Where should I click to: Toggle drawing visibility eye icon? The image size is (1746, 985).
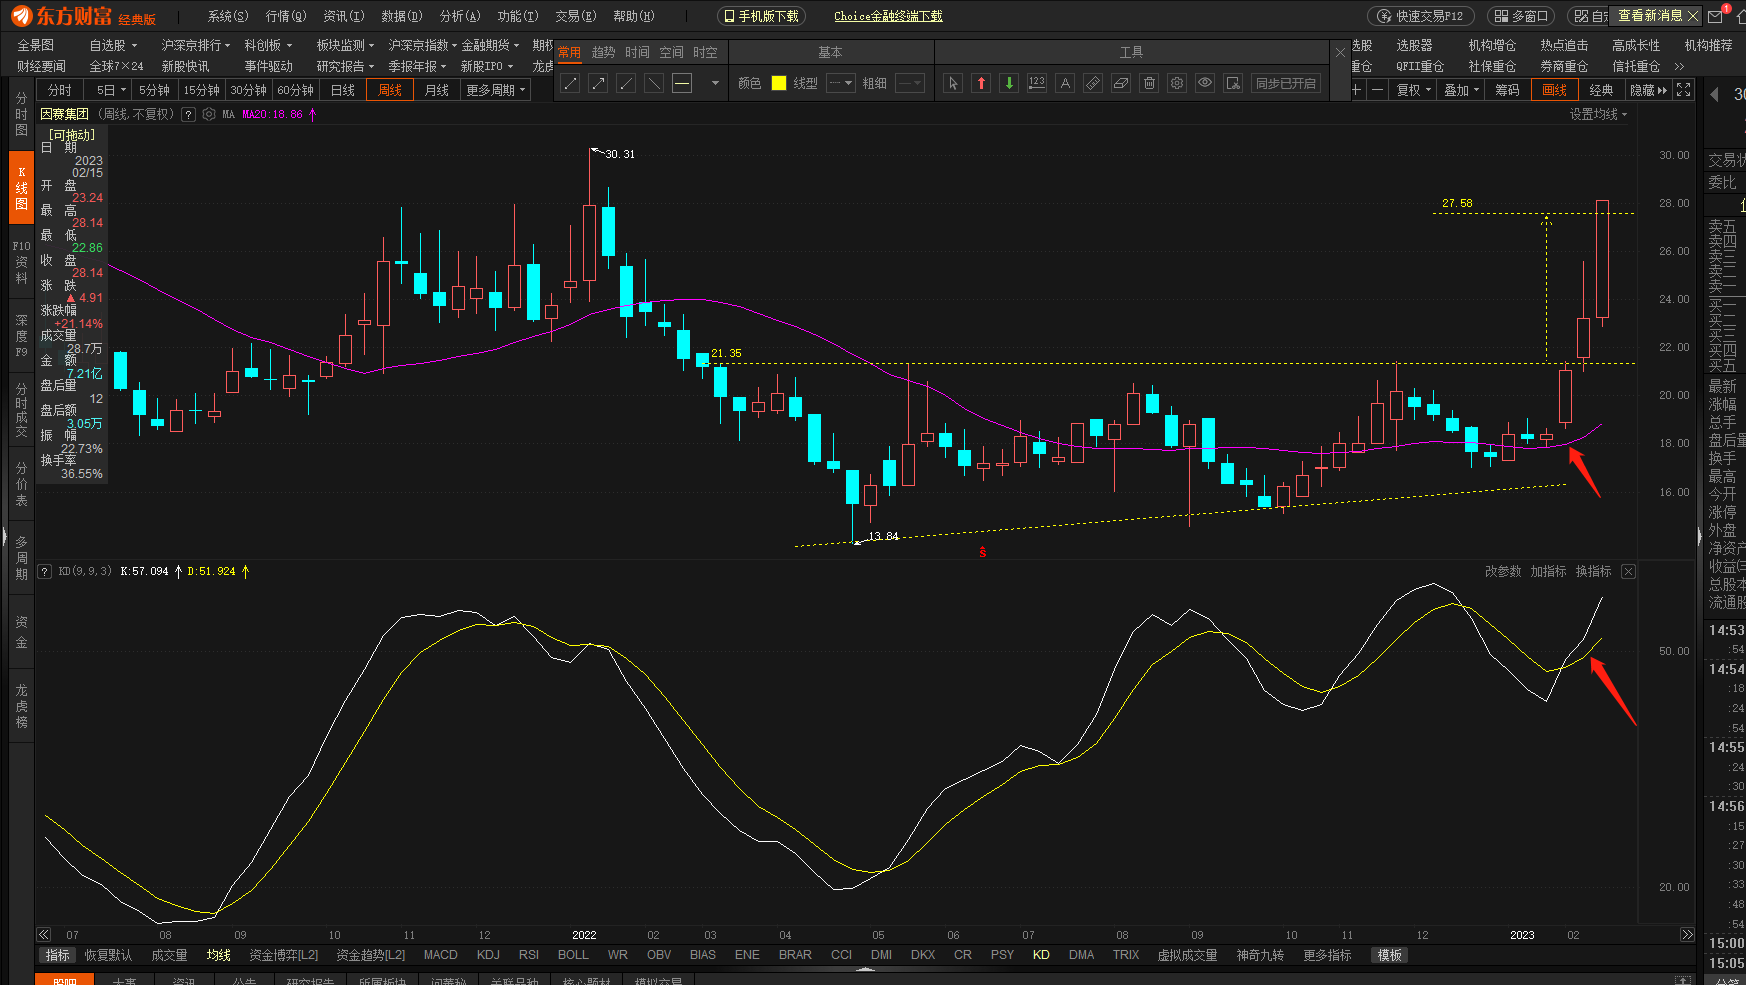tap(1205, 84)
